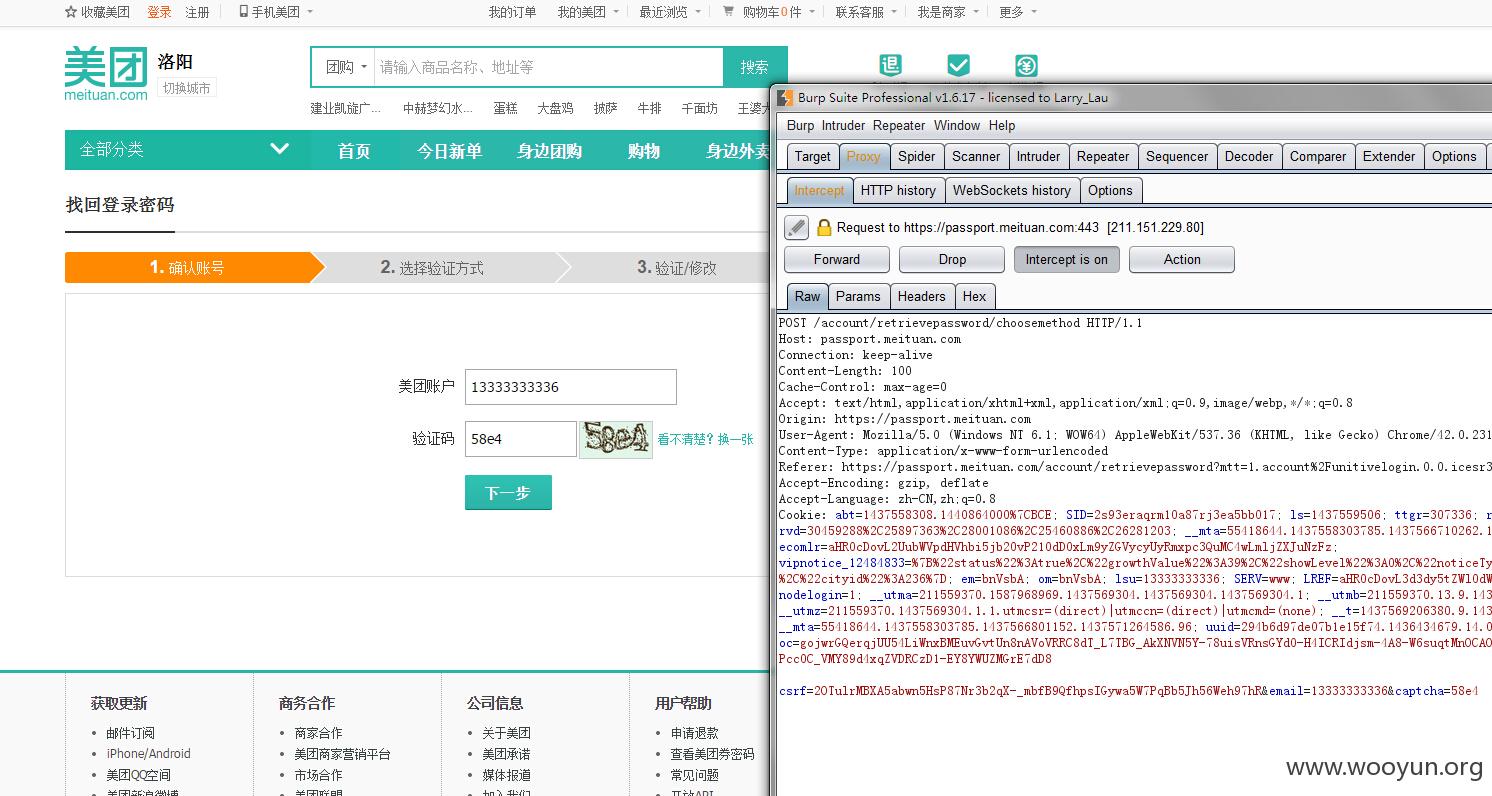Click the 下一步 next step button

(x=508, y=492)
